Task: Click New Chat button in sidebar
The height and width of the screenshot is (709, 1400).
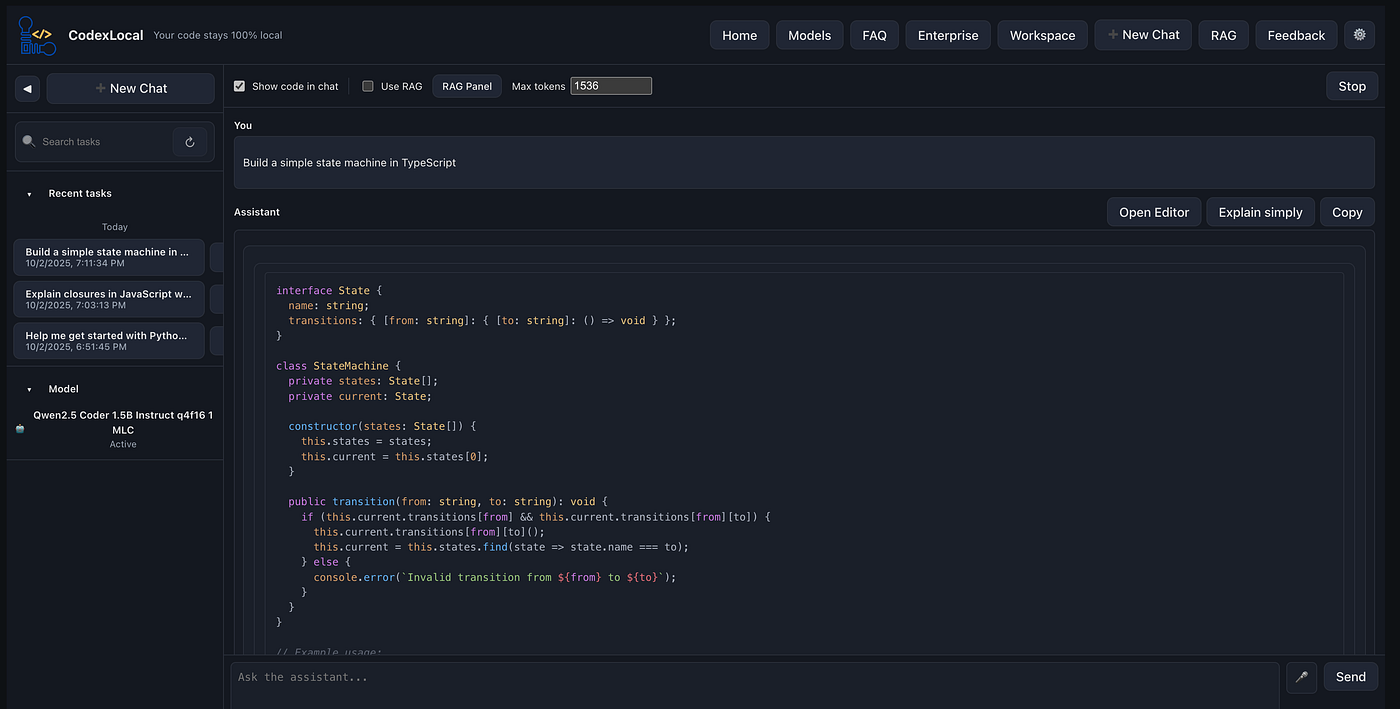Action: point(131,88)
